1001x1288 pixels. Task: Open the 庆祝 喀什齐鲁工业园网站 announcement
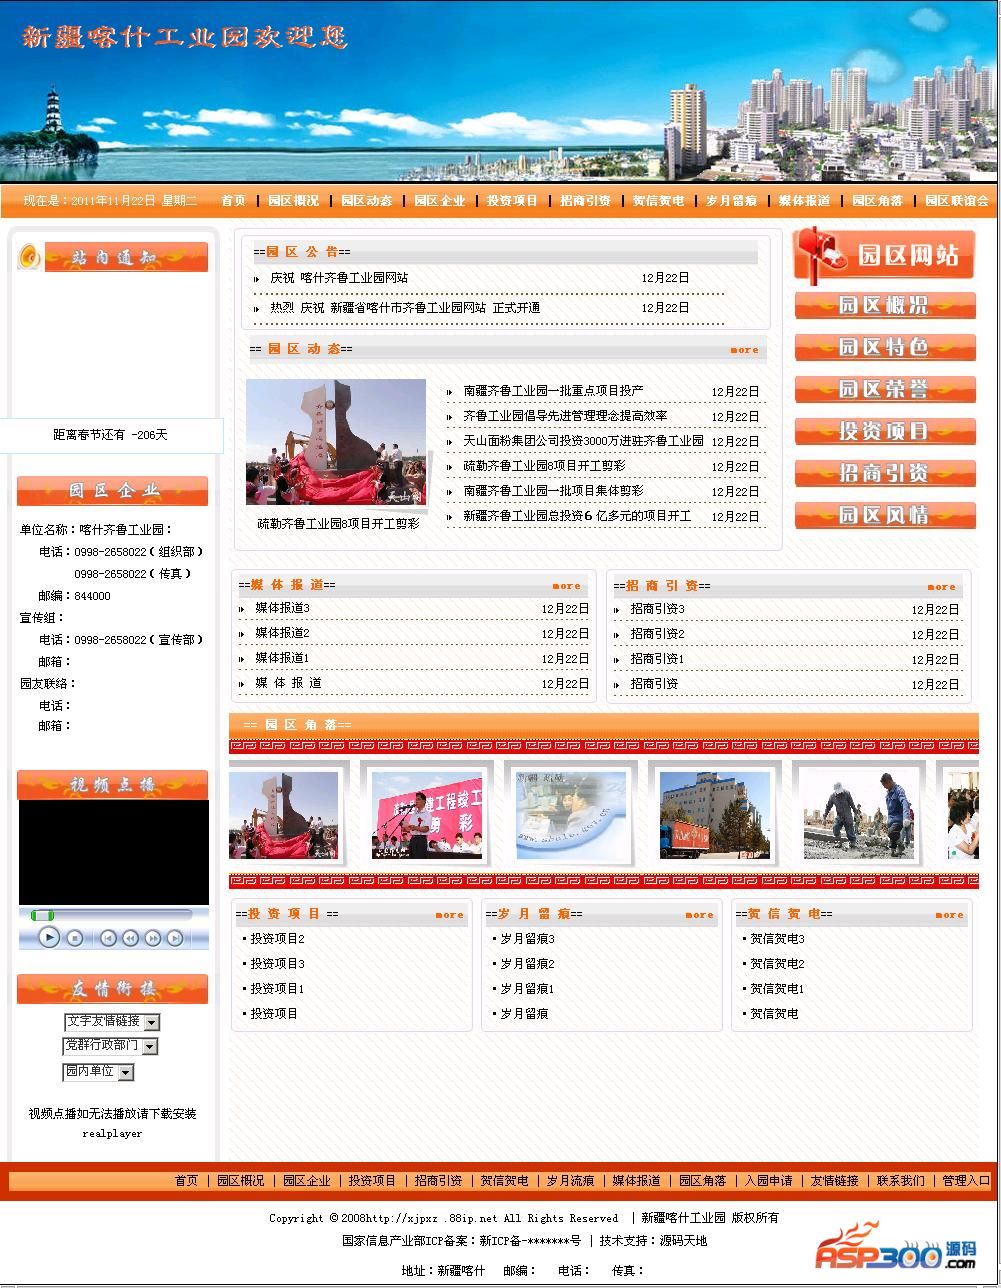(339, 278)
